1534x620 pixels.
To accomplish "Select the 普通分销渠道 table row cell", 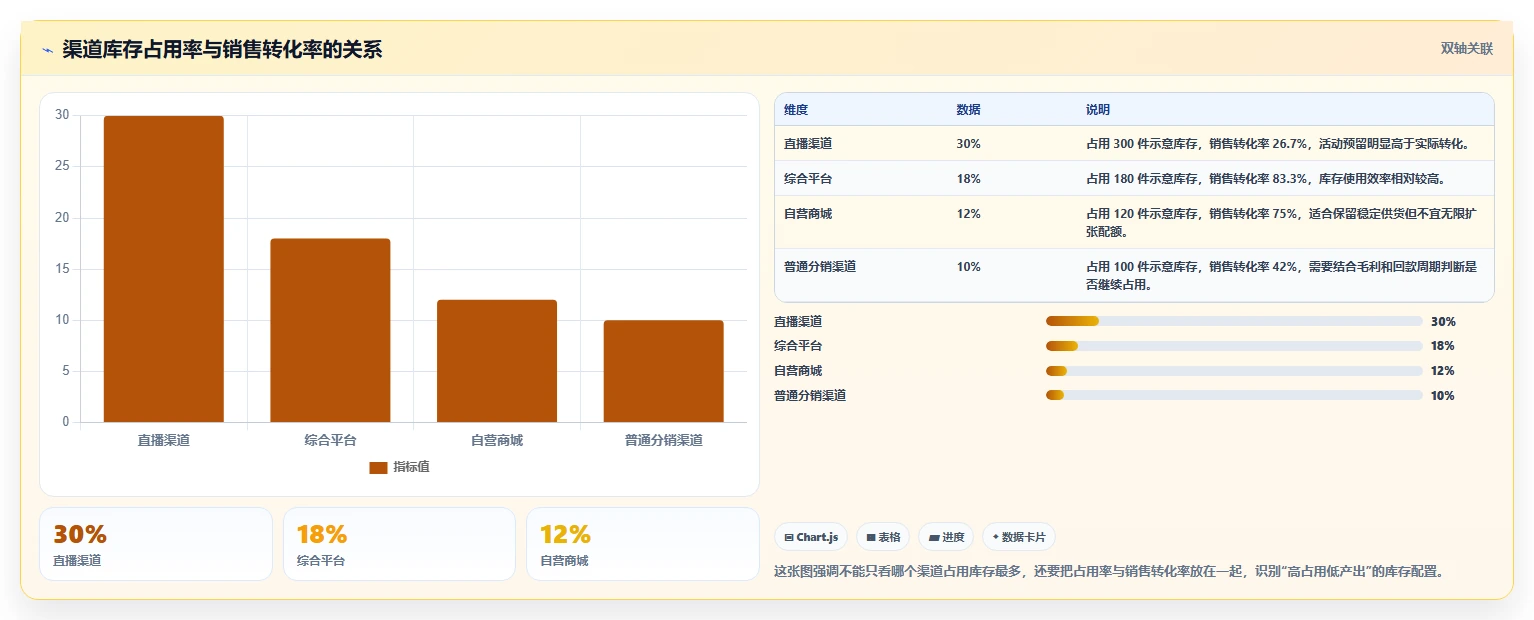I will point(820,266).
